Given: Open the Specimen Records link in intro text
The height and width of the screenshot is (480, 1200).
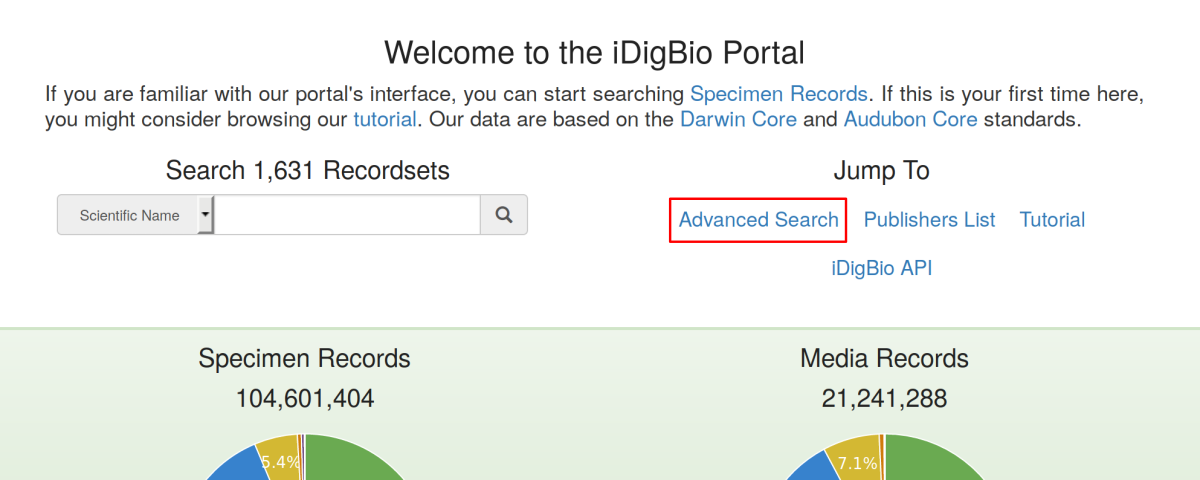Looking at the screenshot, I should [x=779, y=94].
